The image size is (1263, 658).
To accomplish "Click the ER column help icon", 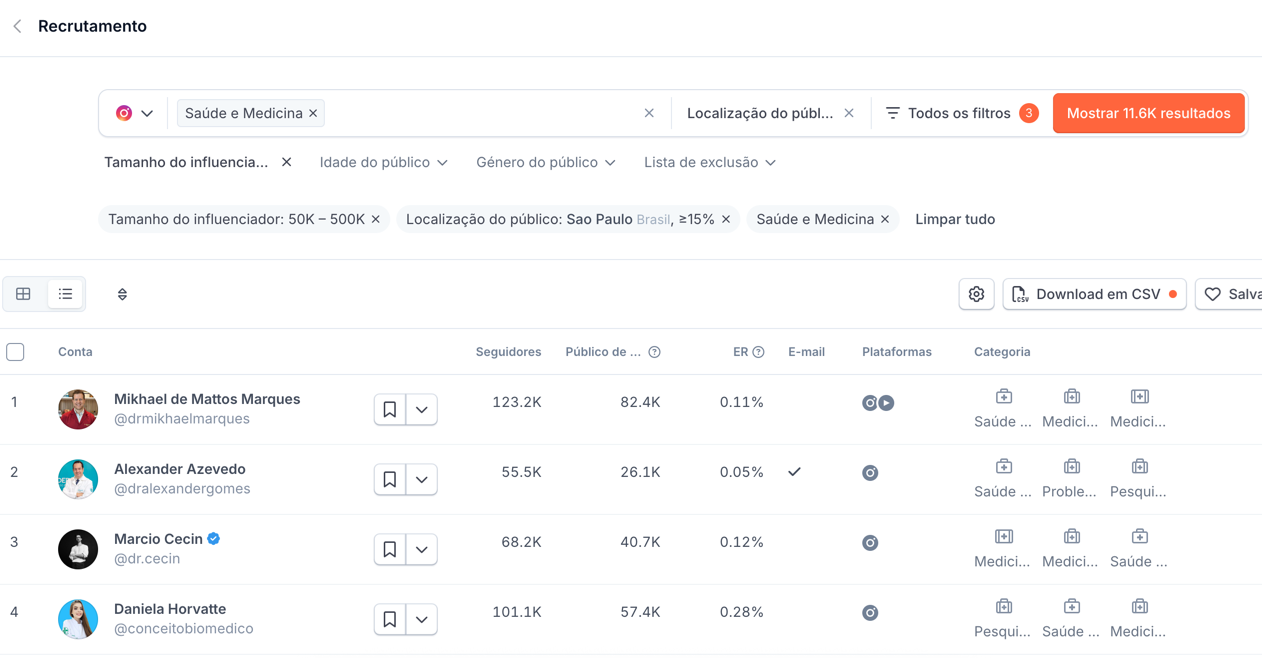I will click(758, 352).
